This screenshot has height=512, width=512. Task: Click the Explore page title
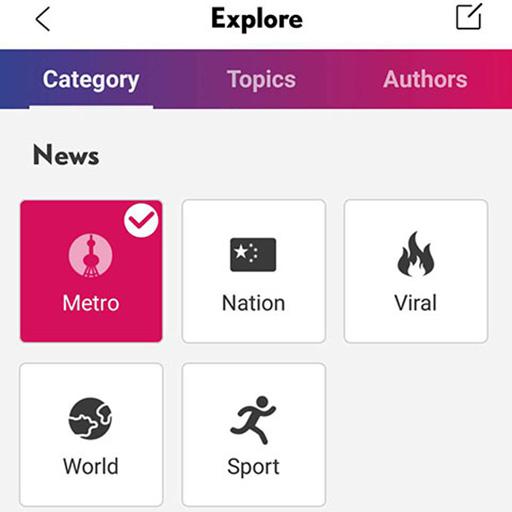click(x=257, y=19)
